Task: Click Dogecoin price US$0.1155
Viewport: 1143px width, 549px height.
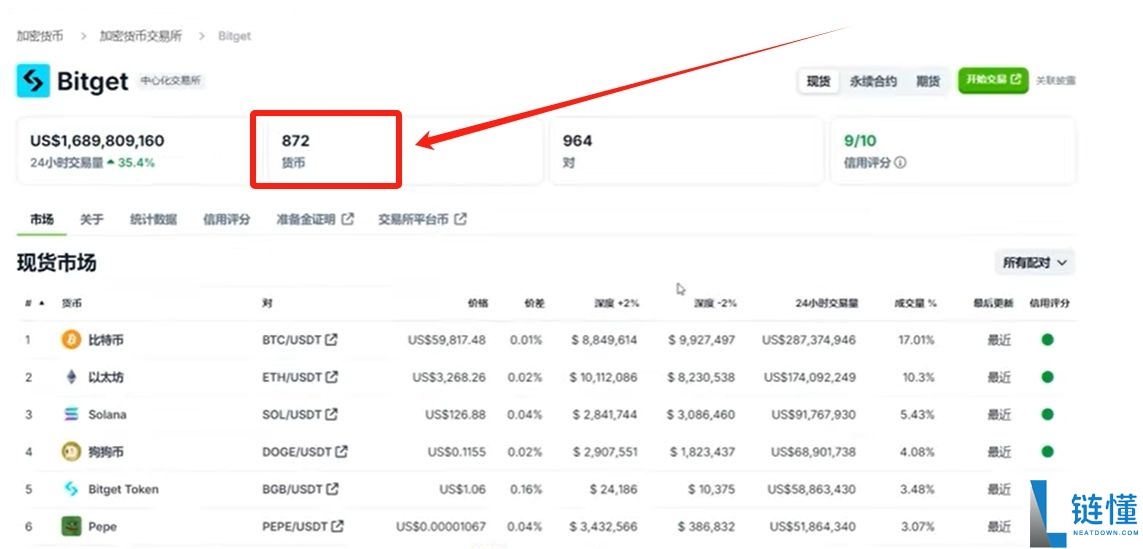Action: pos(457,452)
